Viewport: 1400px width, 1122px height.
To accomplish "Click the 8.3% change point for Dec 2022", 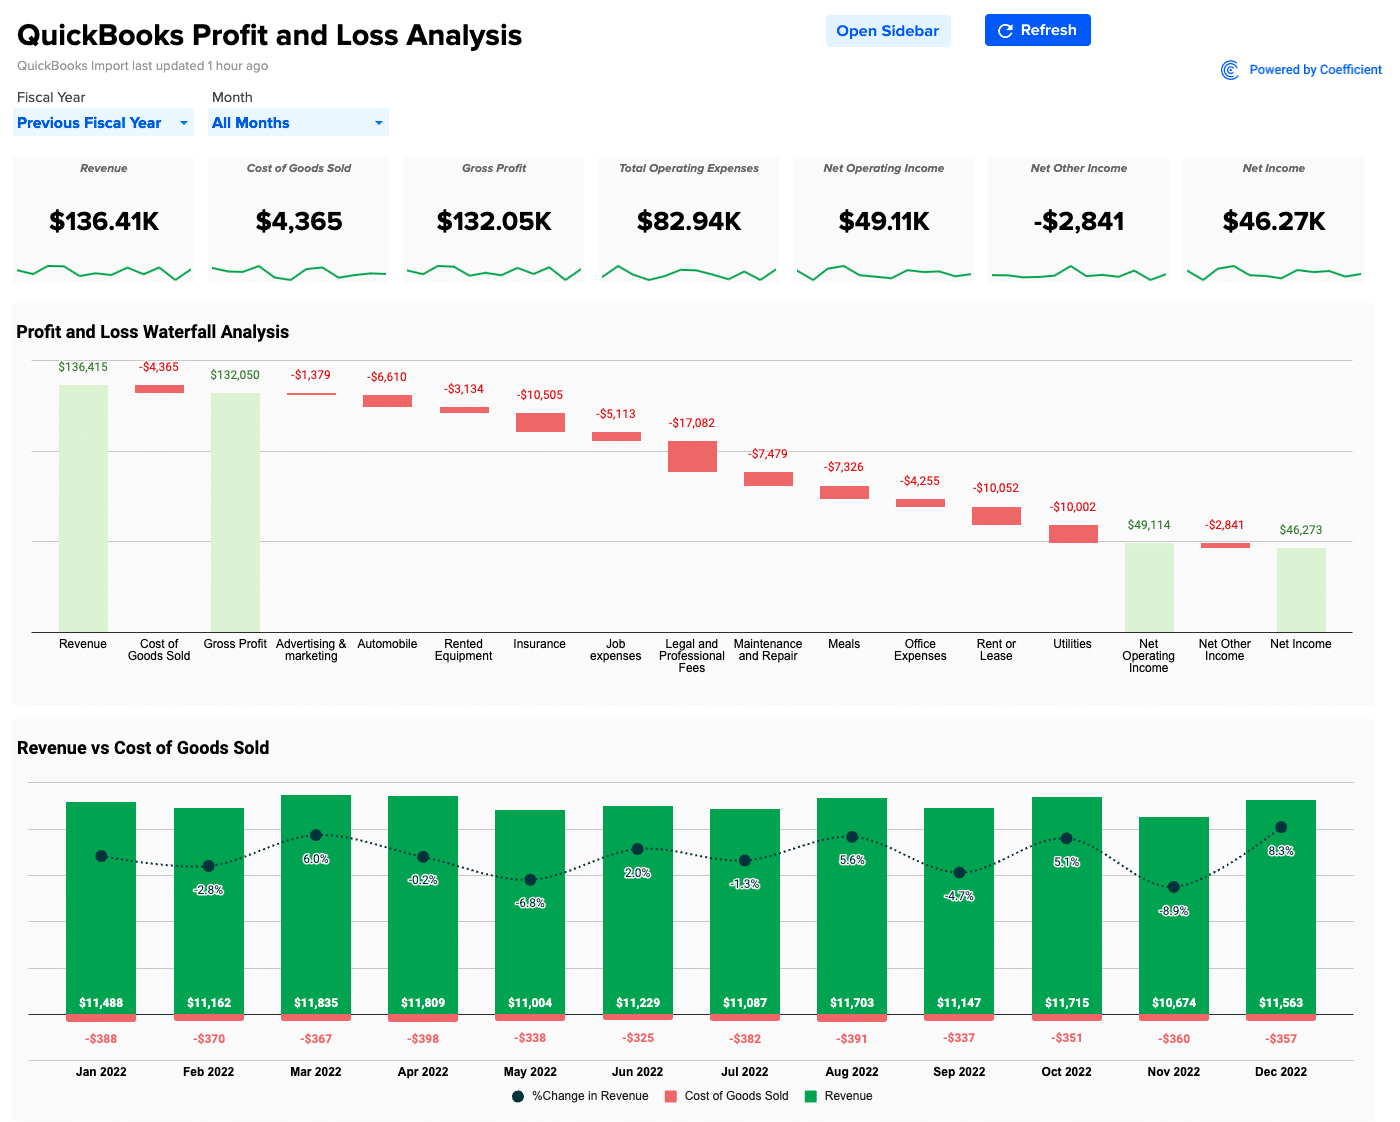I will pos(1281,827).
